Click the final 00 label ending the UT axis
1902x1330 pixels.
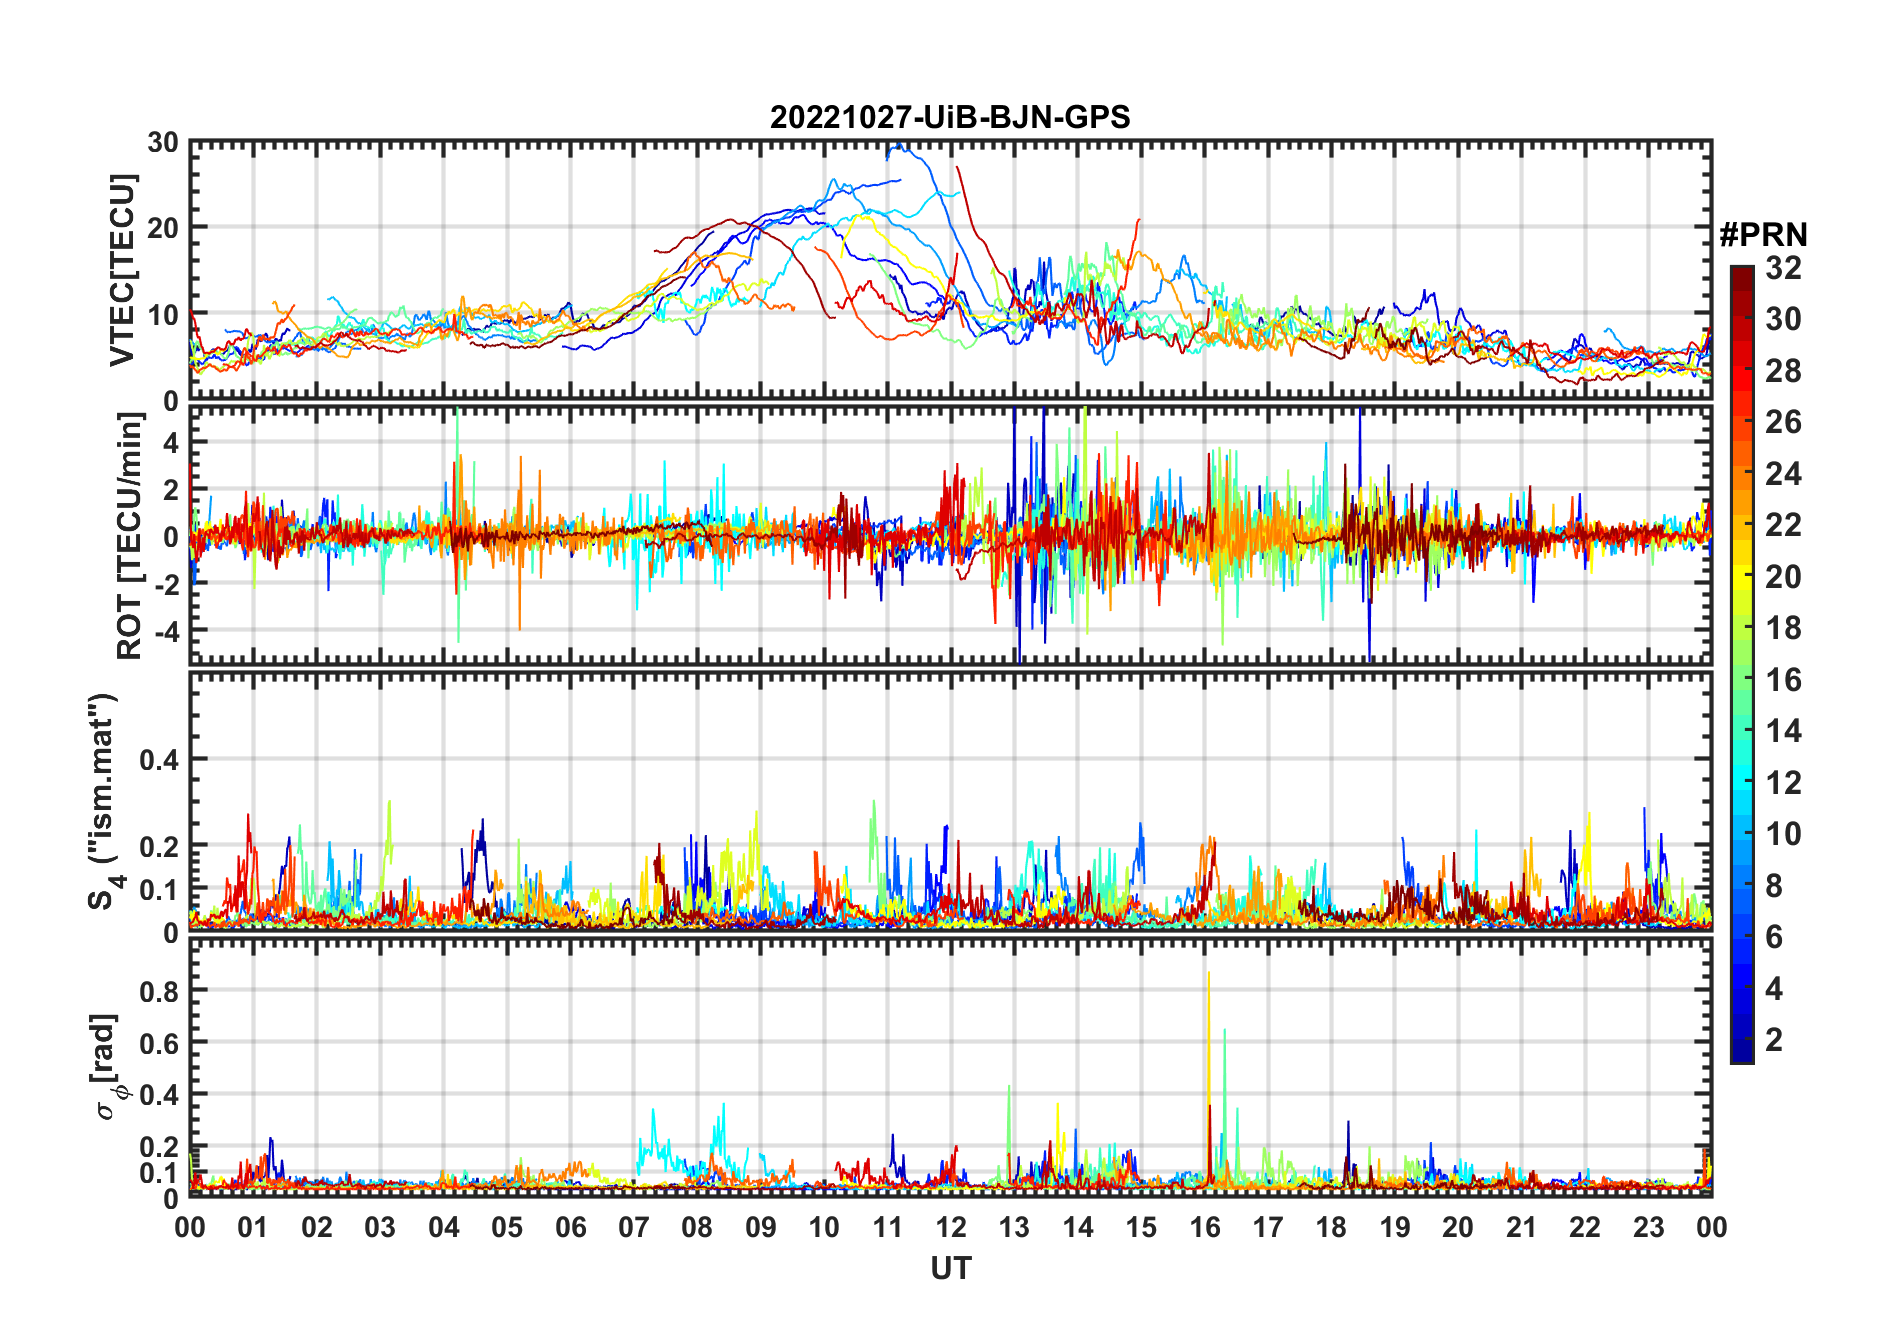click(1712, 1227)
